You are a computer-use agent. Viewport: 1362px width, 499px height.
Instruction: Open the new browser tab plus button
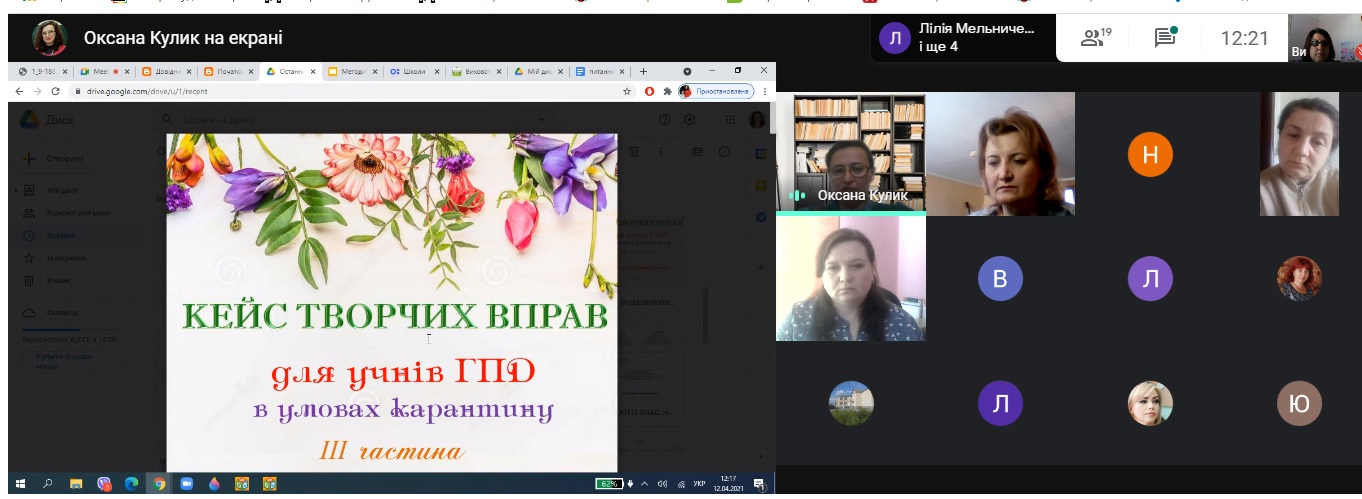click(643, 71)
